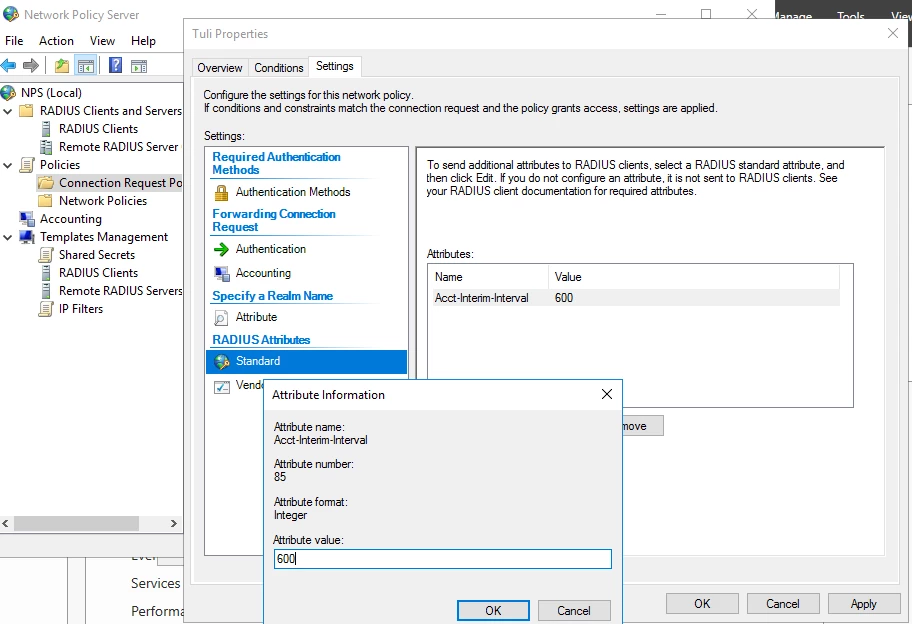Close the Tuli Properties window
This screenshot has width=912, height=624.
893,33
